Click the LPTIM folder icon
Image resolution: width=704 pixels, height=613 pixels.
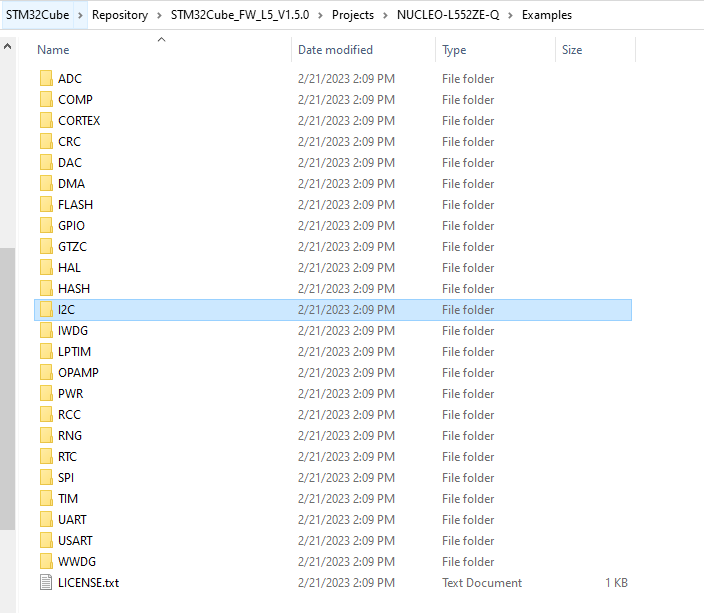pyautogui.click(x=46, y=351)
